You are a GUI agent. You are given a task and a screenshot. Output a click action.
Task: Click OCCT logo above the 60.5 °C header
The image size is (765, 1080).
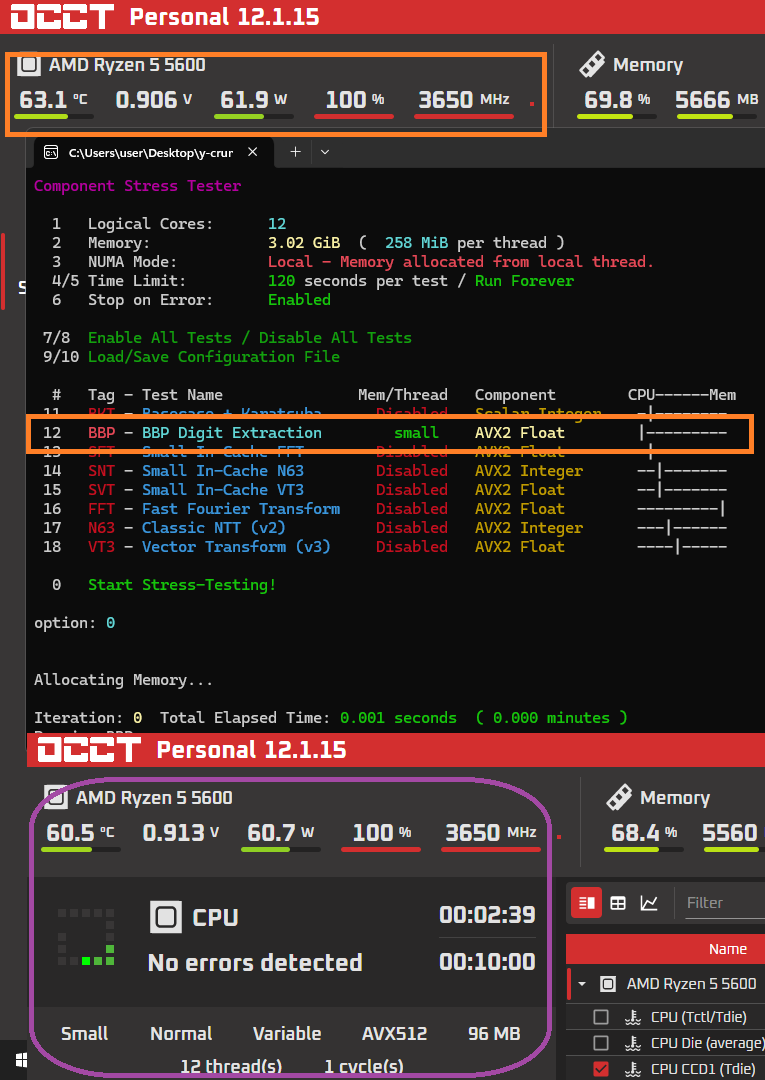point(89,749)
